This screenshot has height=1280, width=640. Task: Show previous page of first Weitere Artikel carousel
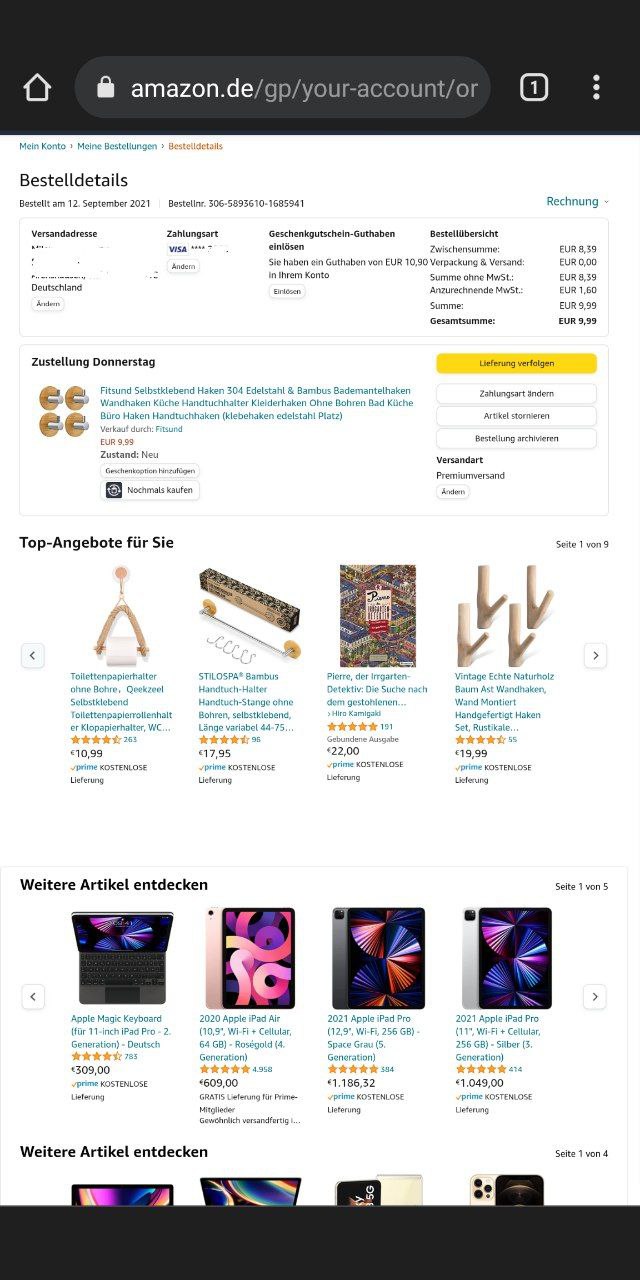point(33,997)
